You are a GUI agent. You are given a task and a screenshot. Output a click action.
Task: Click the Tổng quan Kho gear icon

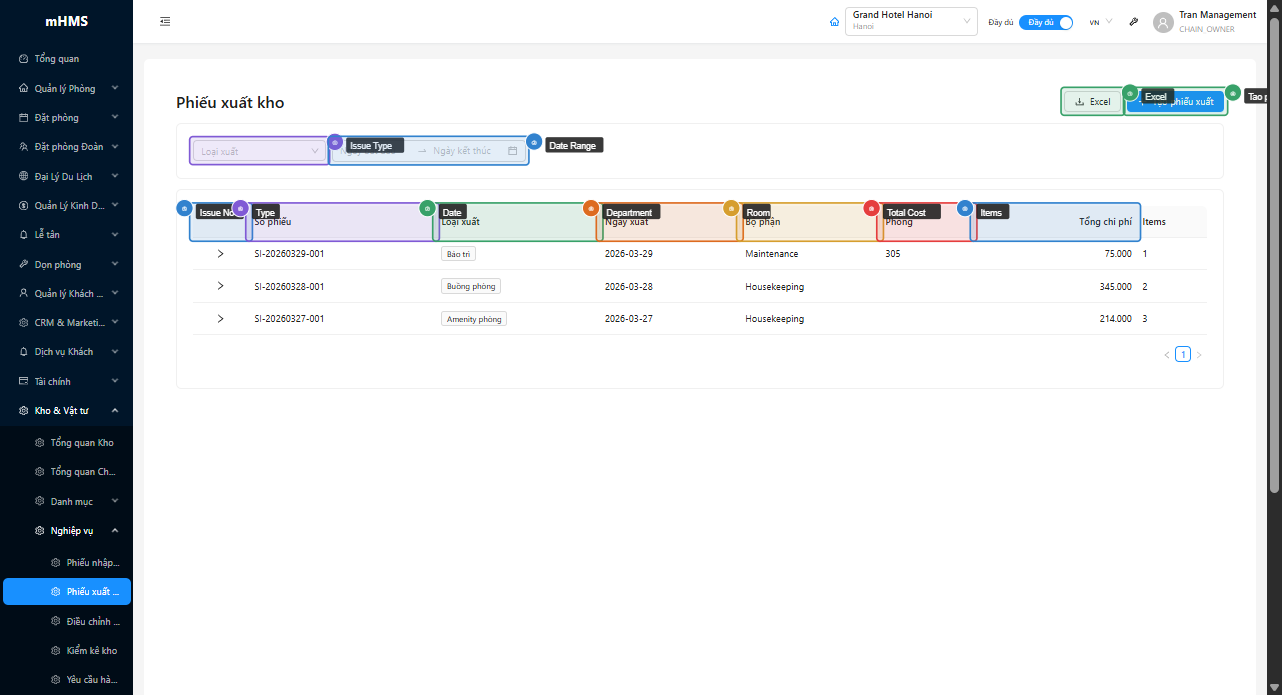40,443
